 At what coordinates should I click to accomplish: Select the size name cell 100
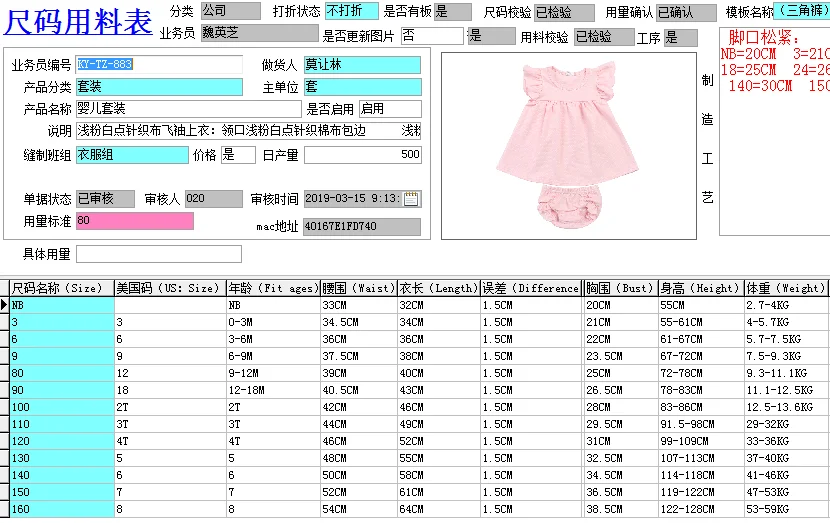62,407
